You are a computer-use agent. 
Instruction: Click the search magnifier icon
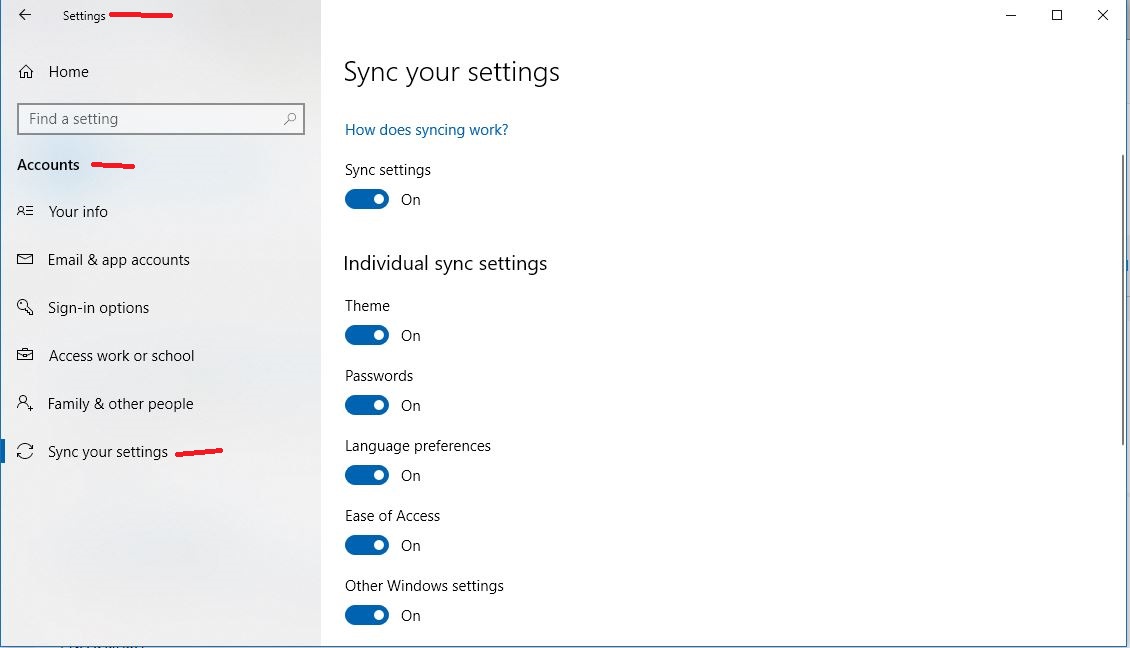pyautogui.click(x=290, y=119)
